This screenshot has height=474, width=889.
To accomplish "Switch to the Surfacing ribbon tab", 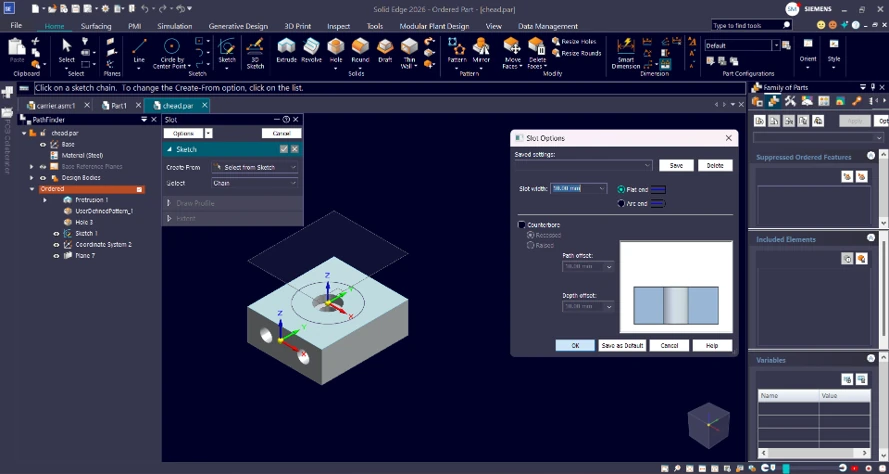I will coord(96,26).
